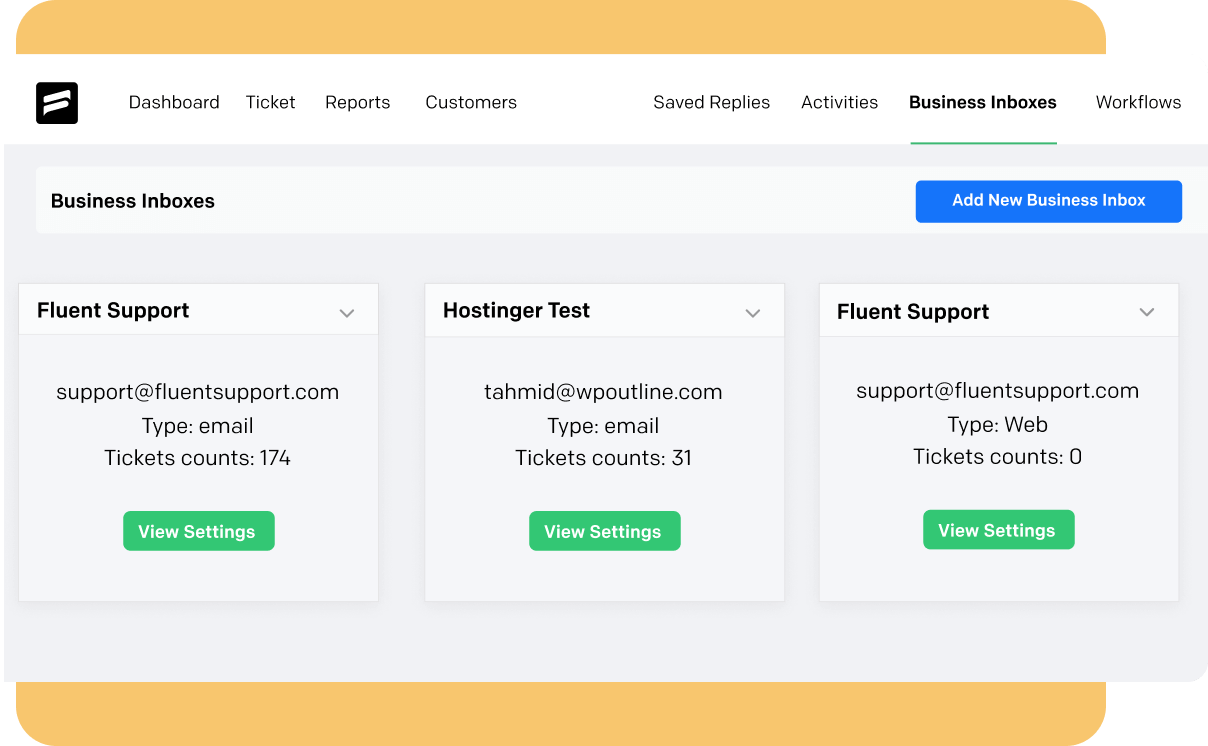The image size is (1208, 746).
Task: Open the Reports section
Action: (x=357, y=102)
